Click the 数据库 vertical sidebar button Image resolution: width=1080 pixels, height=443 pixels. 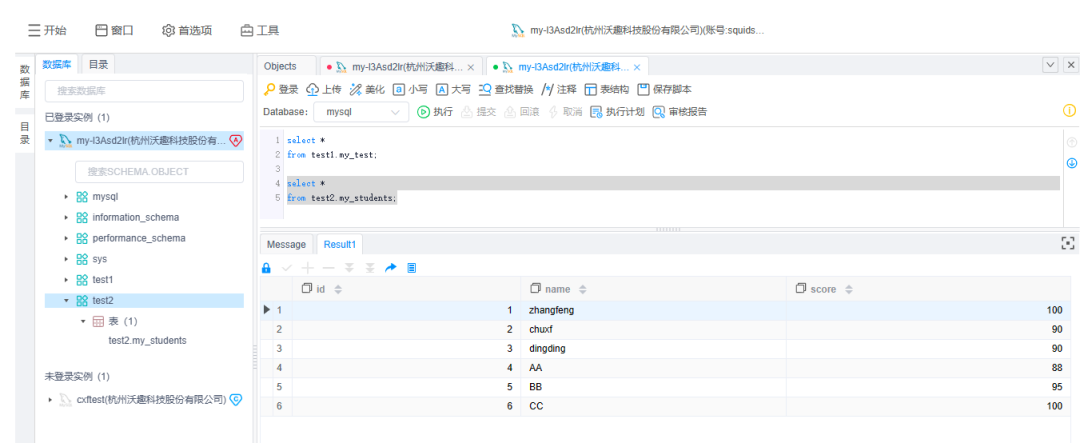pyautogui.click(x=24, y=81)
